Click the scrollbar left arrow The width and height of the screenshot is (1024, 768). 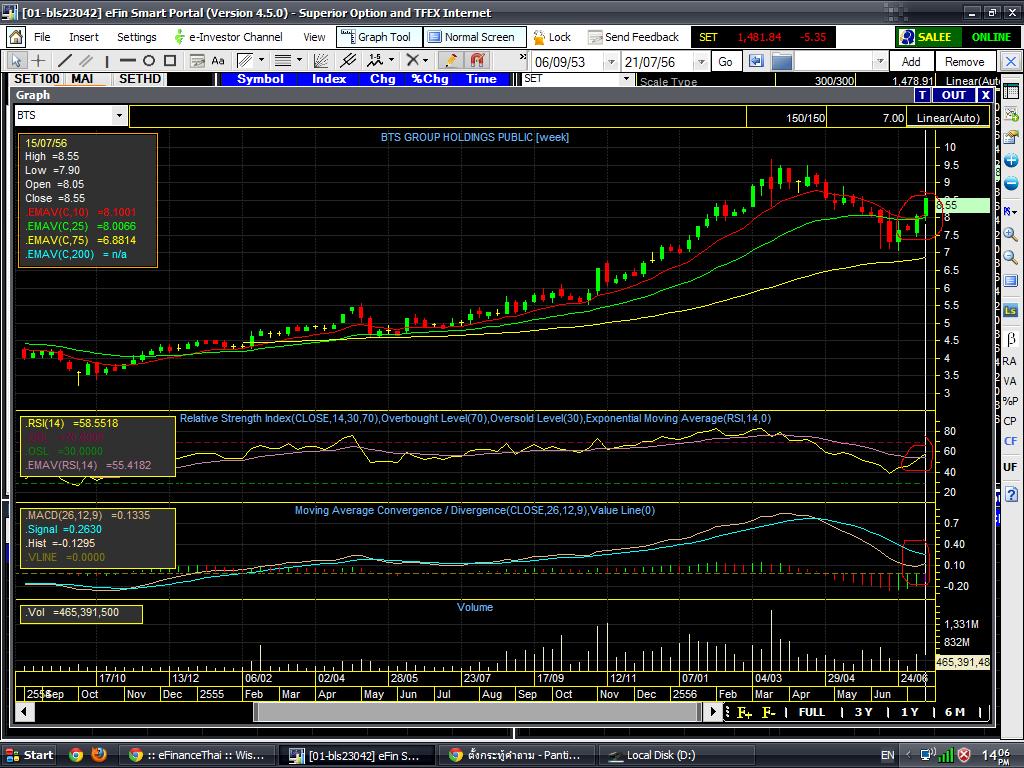click(x=24, y=711)
